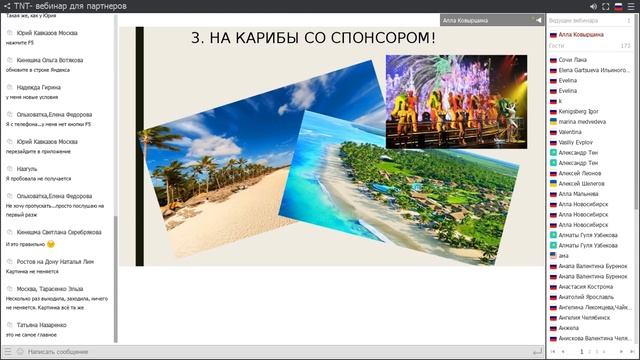This screenshot has width=640, height=360.
Task: Click avatar icon of Надежда Гирина in chat
Action: click(10, 87)
